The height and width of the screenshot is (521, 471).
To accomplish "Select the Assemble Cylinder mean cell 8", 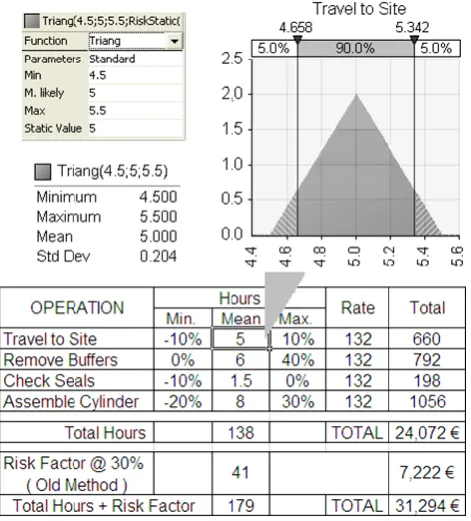I will pyautogui.click(x=241, y=402).
